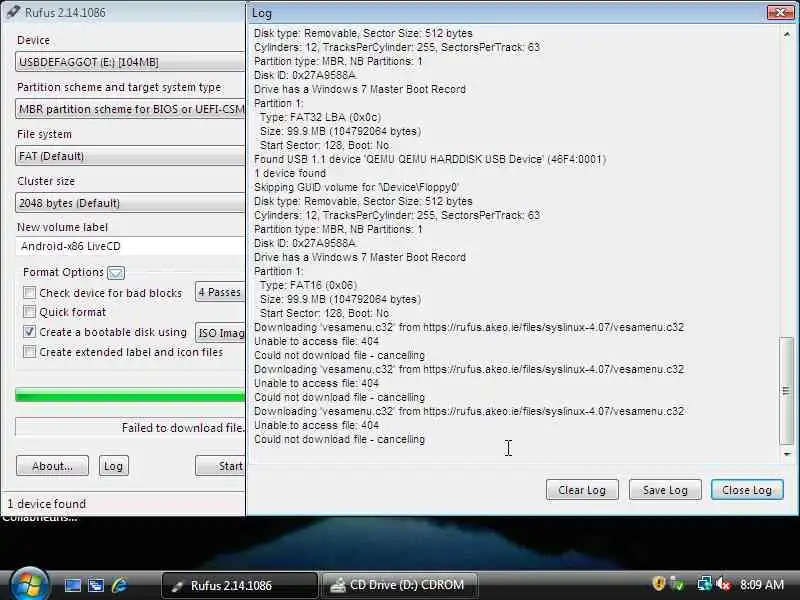
Task: Click the Save Log button
Action: pyautogui.click(x=665, y=490)
